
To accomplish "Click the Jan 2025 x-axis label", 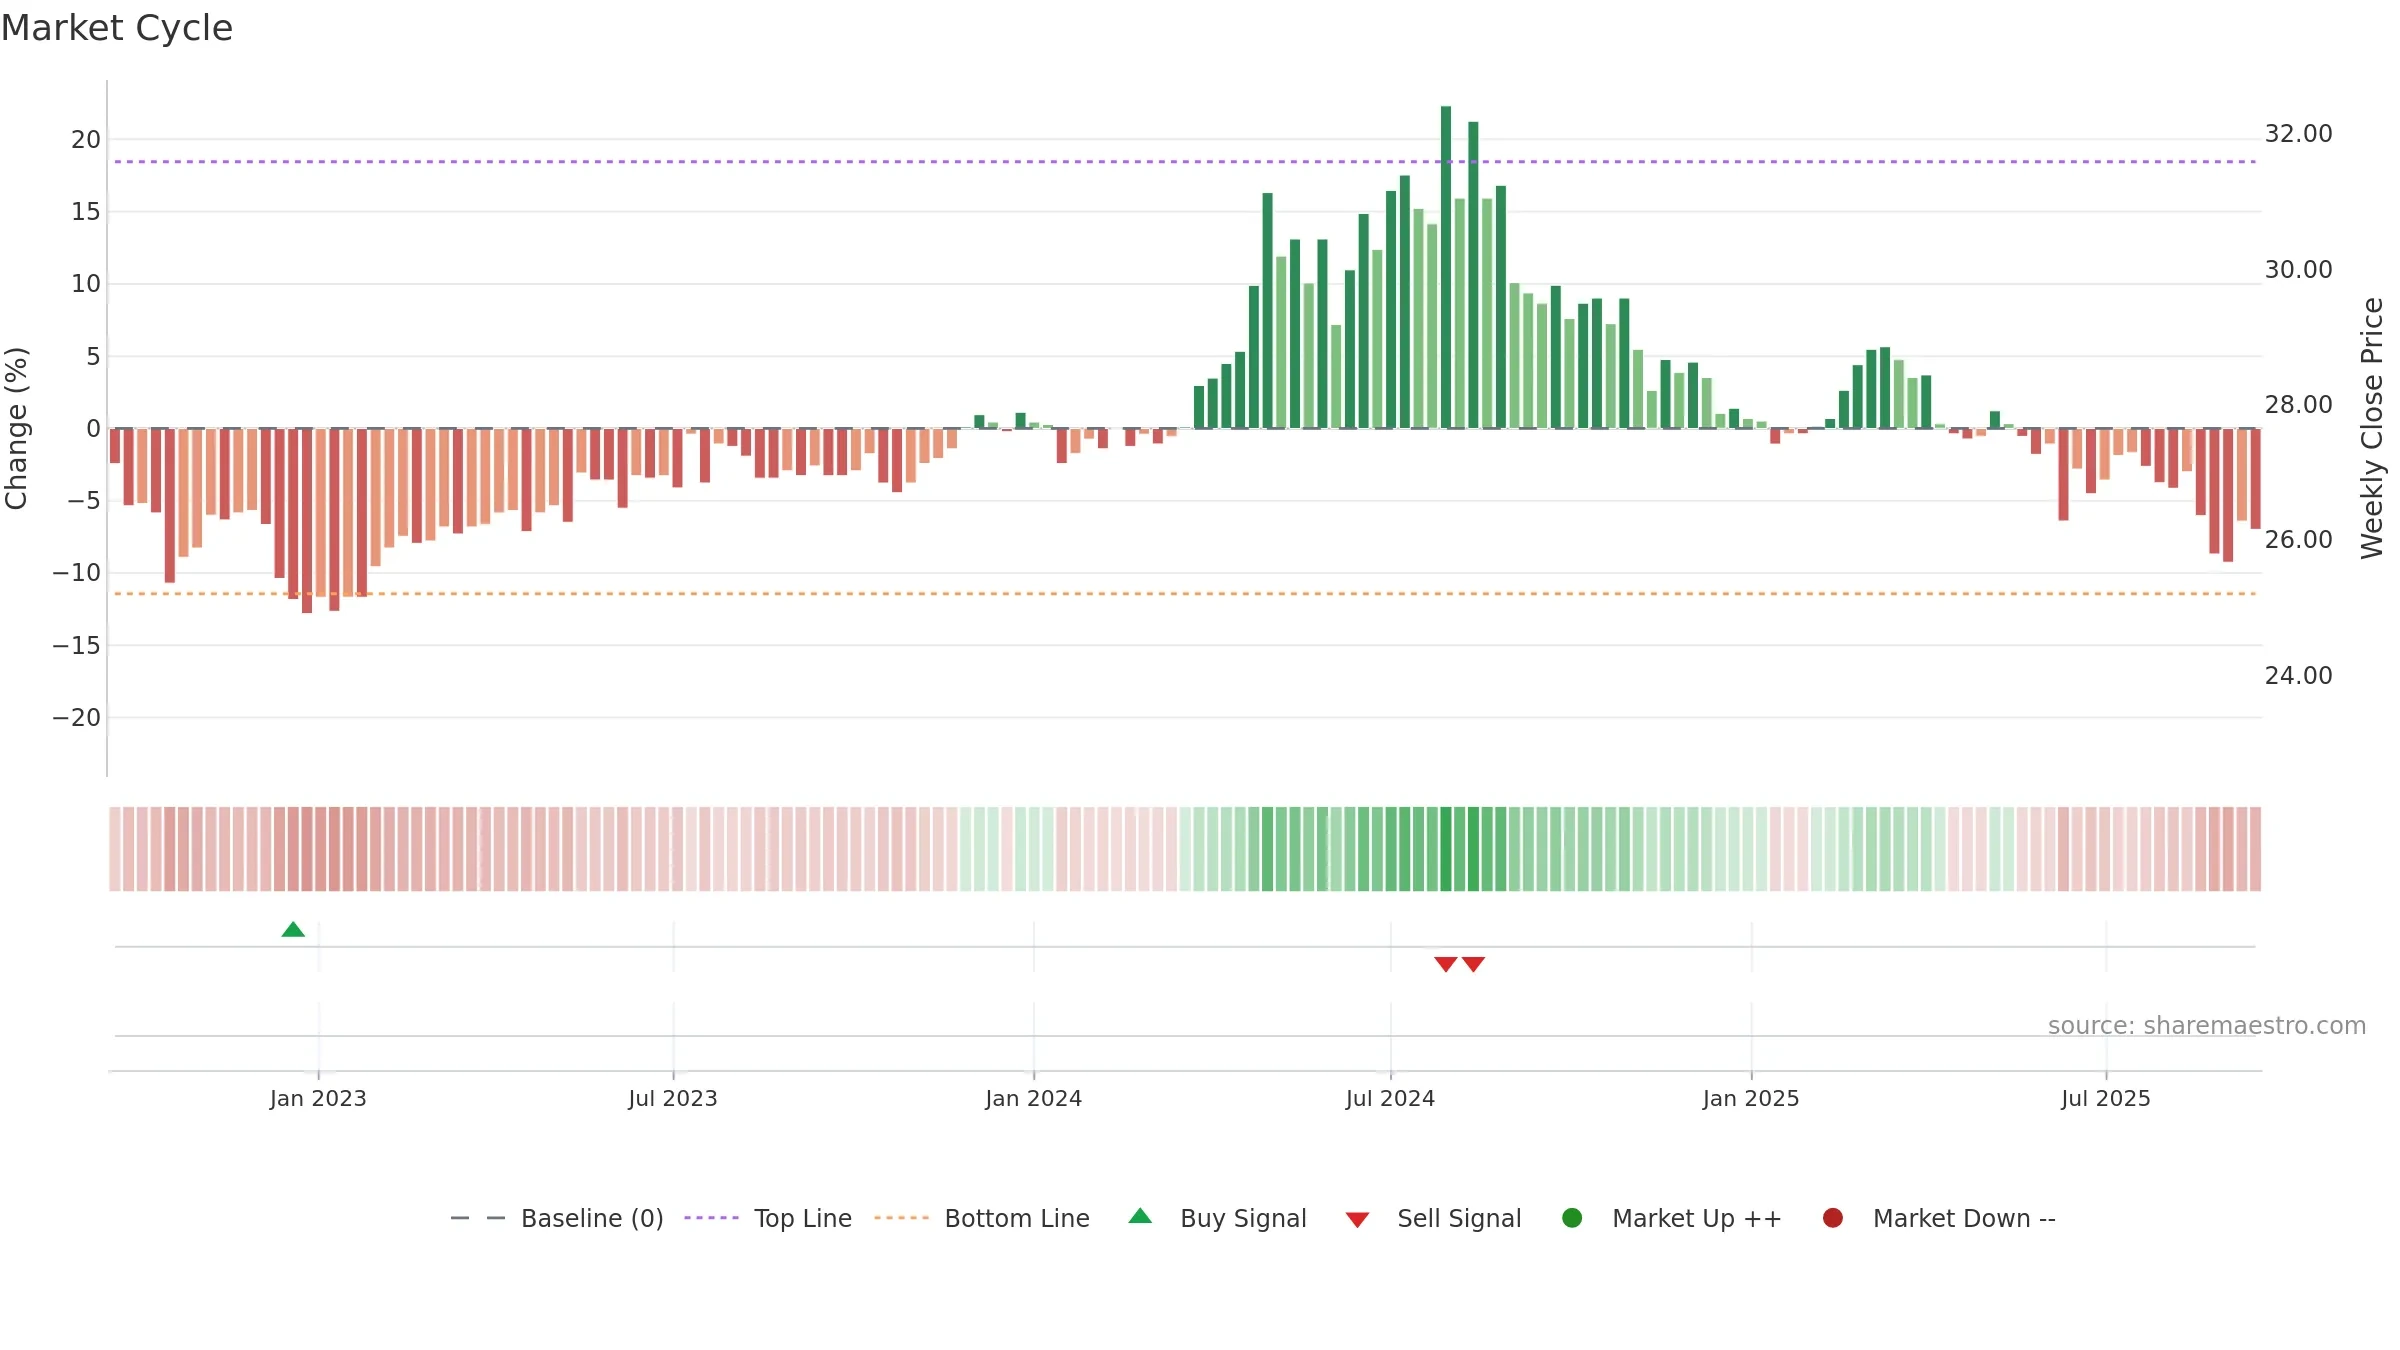I will point(1751,1099).
